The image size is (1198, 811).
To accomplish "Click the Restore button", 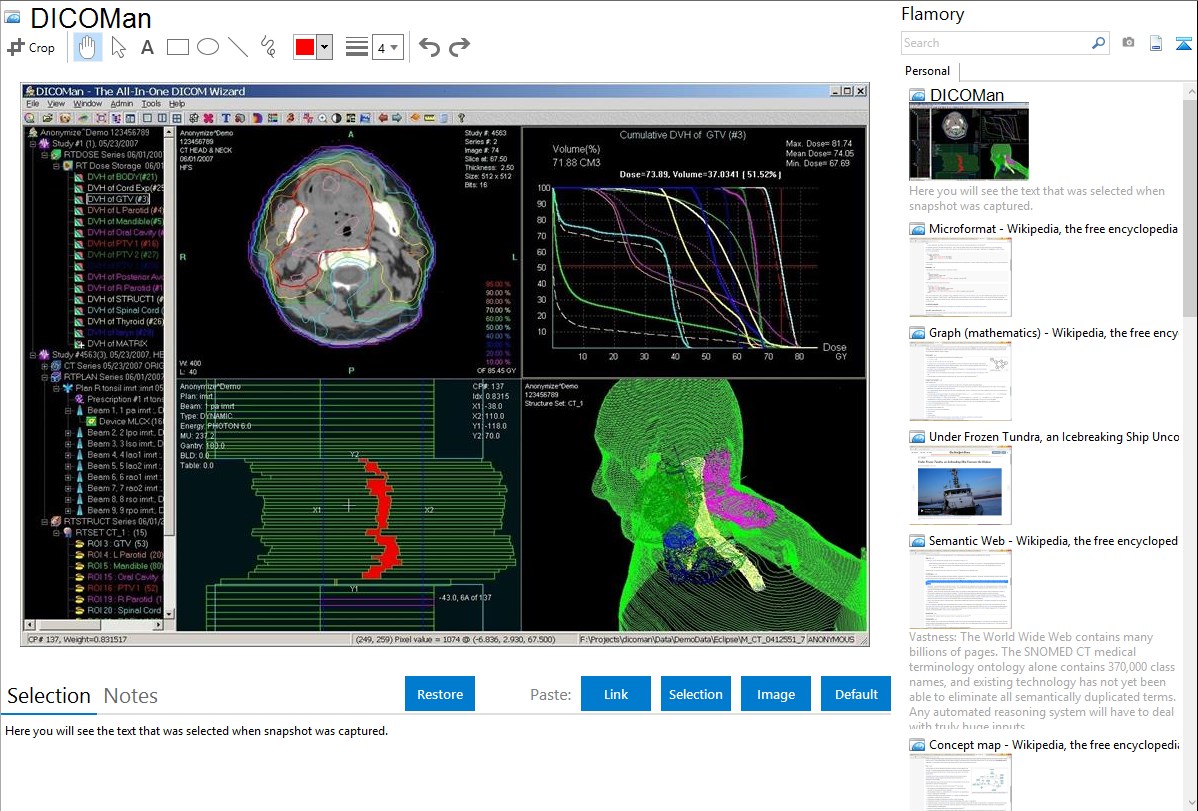I will (x=440, y=694).
